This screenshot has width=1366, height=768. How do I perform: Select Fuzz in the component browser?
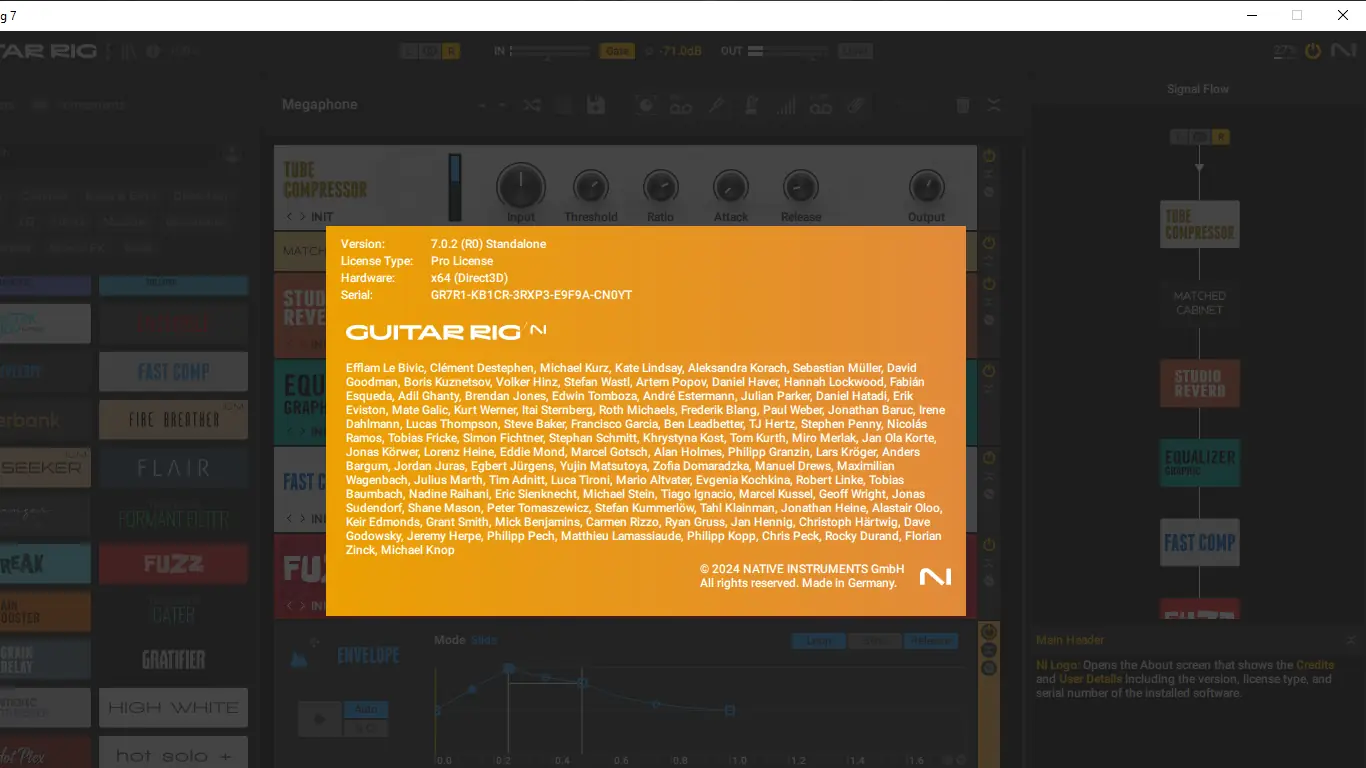[x=173, y=564]
